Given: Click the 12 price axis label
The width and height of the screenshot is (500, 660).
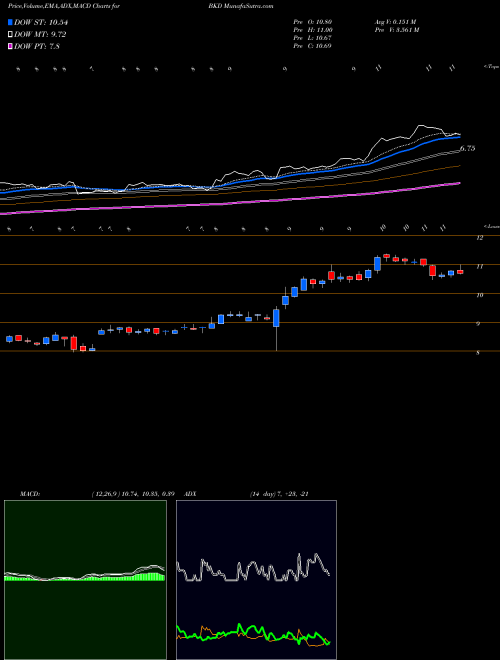Looking at the screenshot, I should 479,238.
